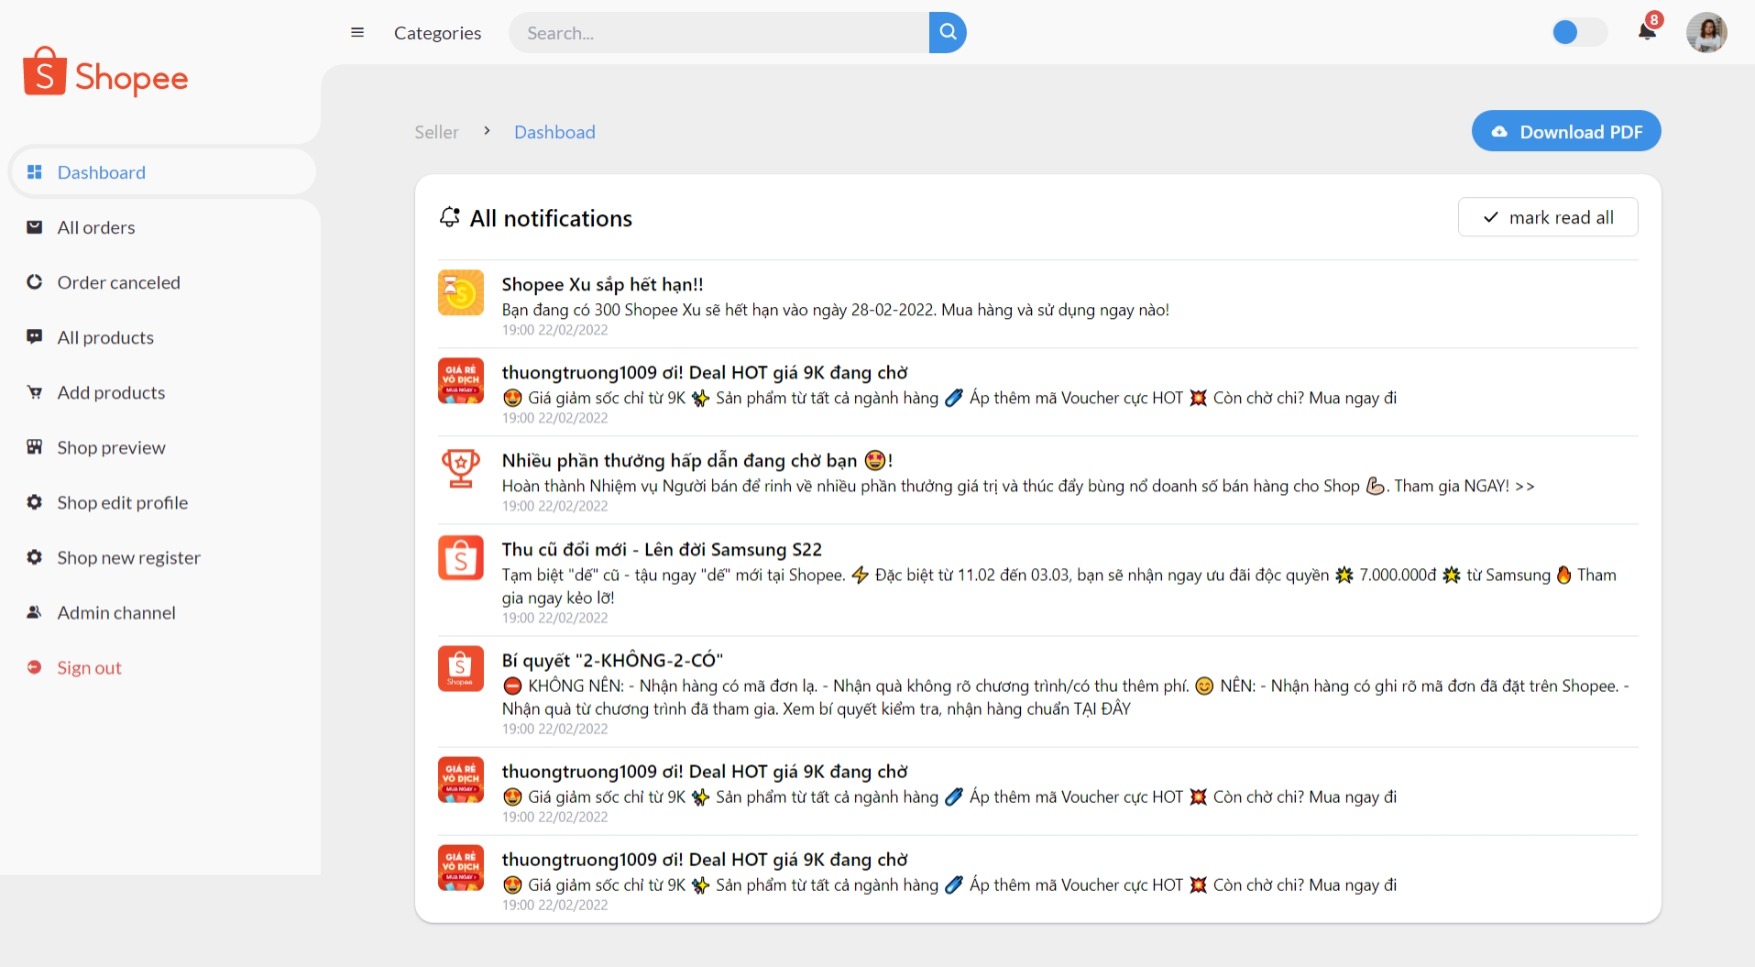Open the Categories menu
This screenshot has height=967, width=1755.
click(x=437, y=33)
